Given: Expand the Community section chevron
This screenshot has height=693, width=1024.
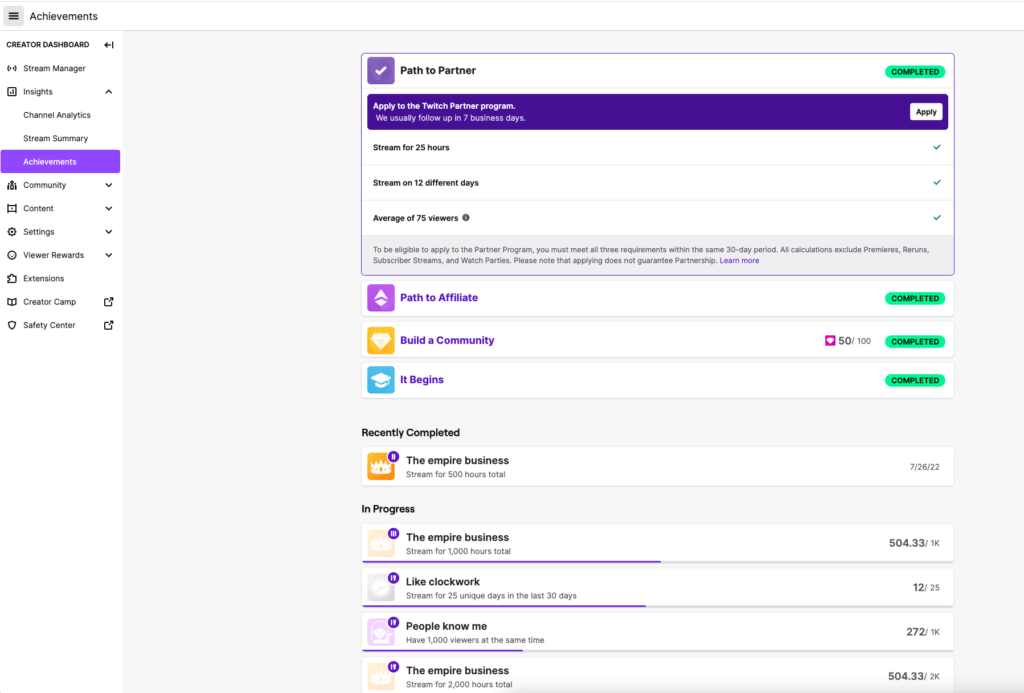Looking at the screenshot, I should tap(108, 185).
